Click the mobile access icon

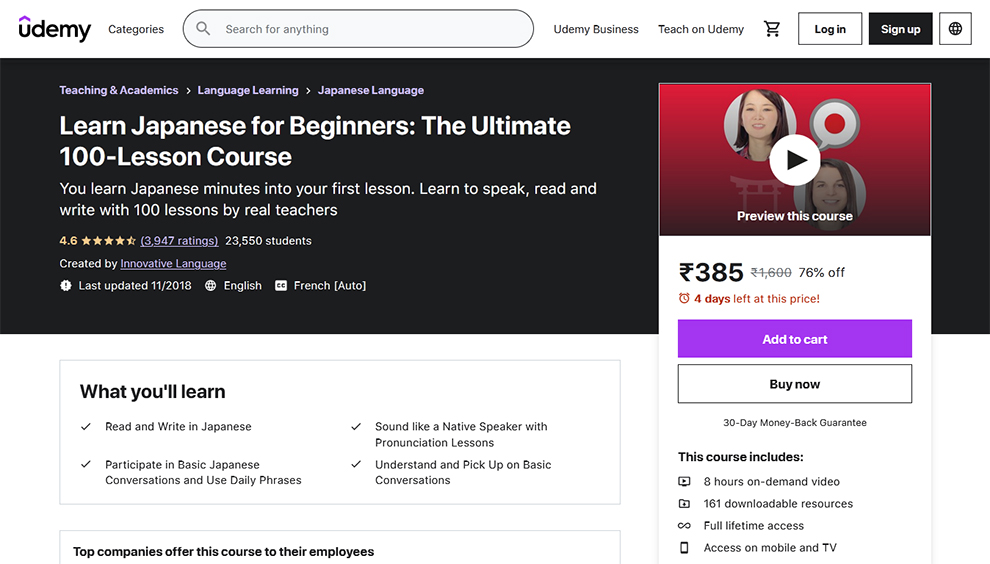pyautogui.click(x=684, y=548)
